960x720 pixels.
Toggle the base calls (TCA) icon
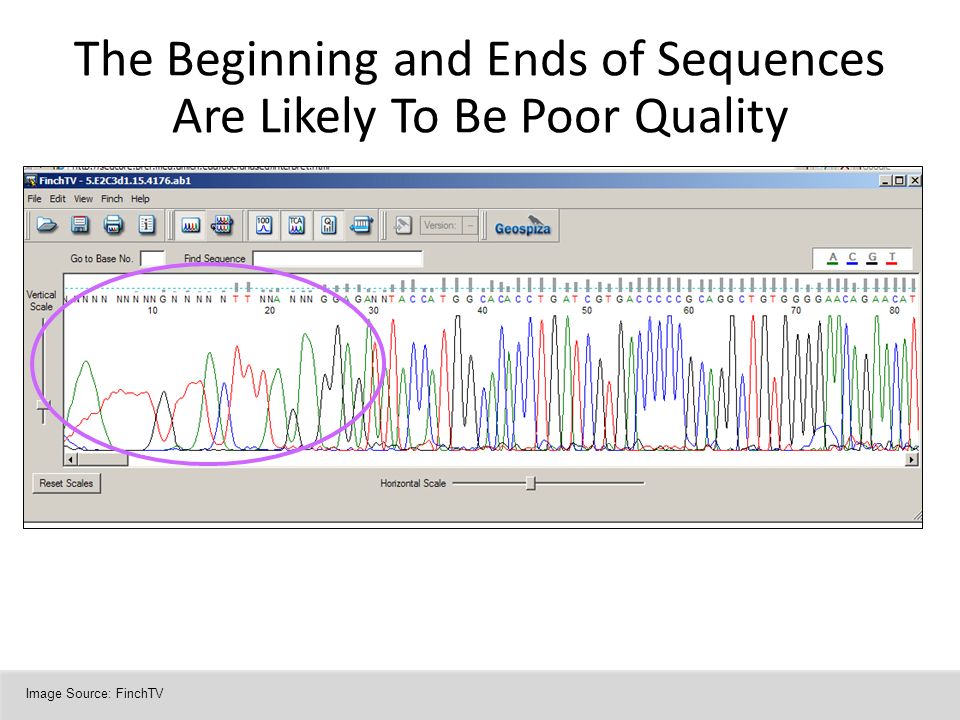click(x=296, y=225)
